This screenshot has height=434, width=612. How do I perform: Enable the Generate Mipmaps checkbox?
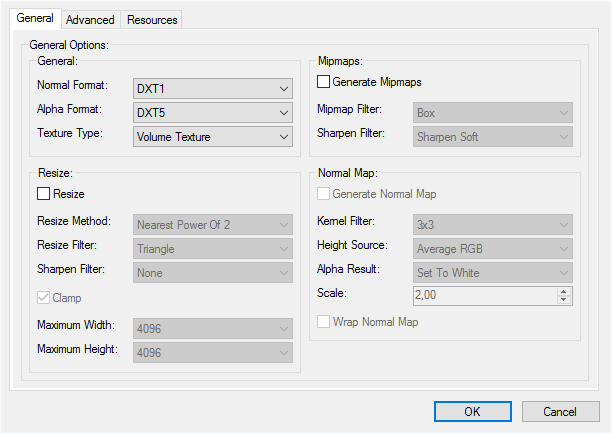coord(324,81)
